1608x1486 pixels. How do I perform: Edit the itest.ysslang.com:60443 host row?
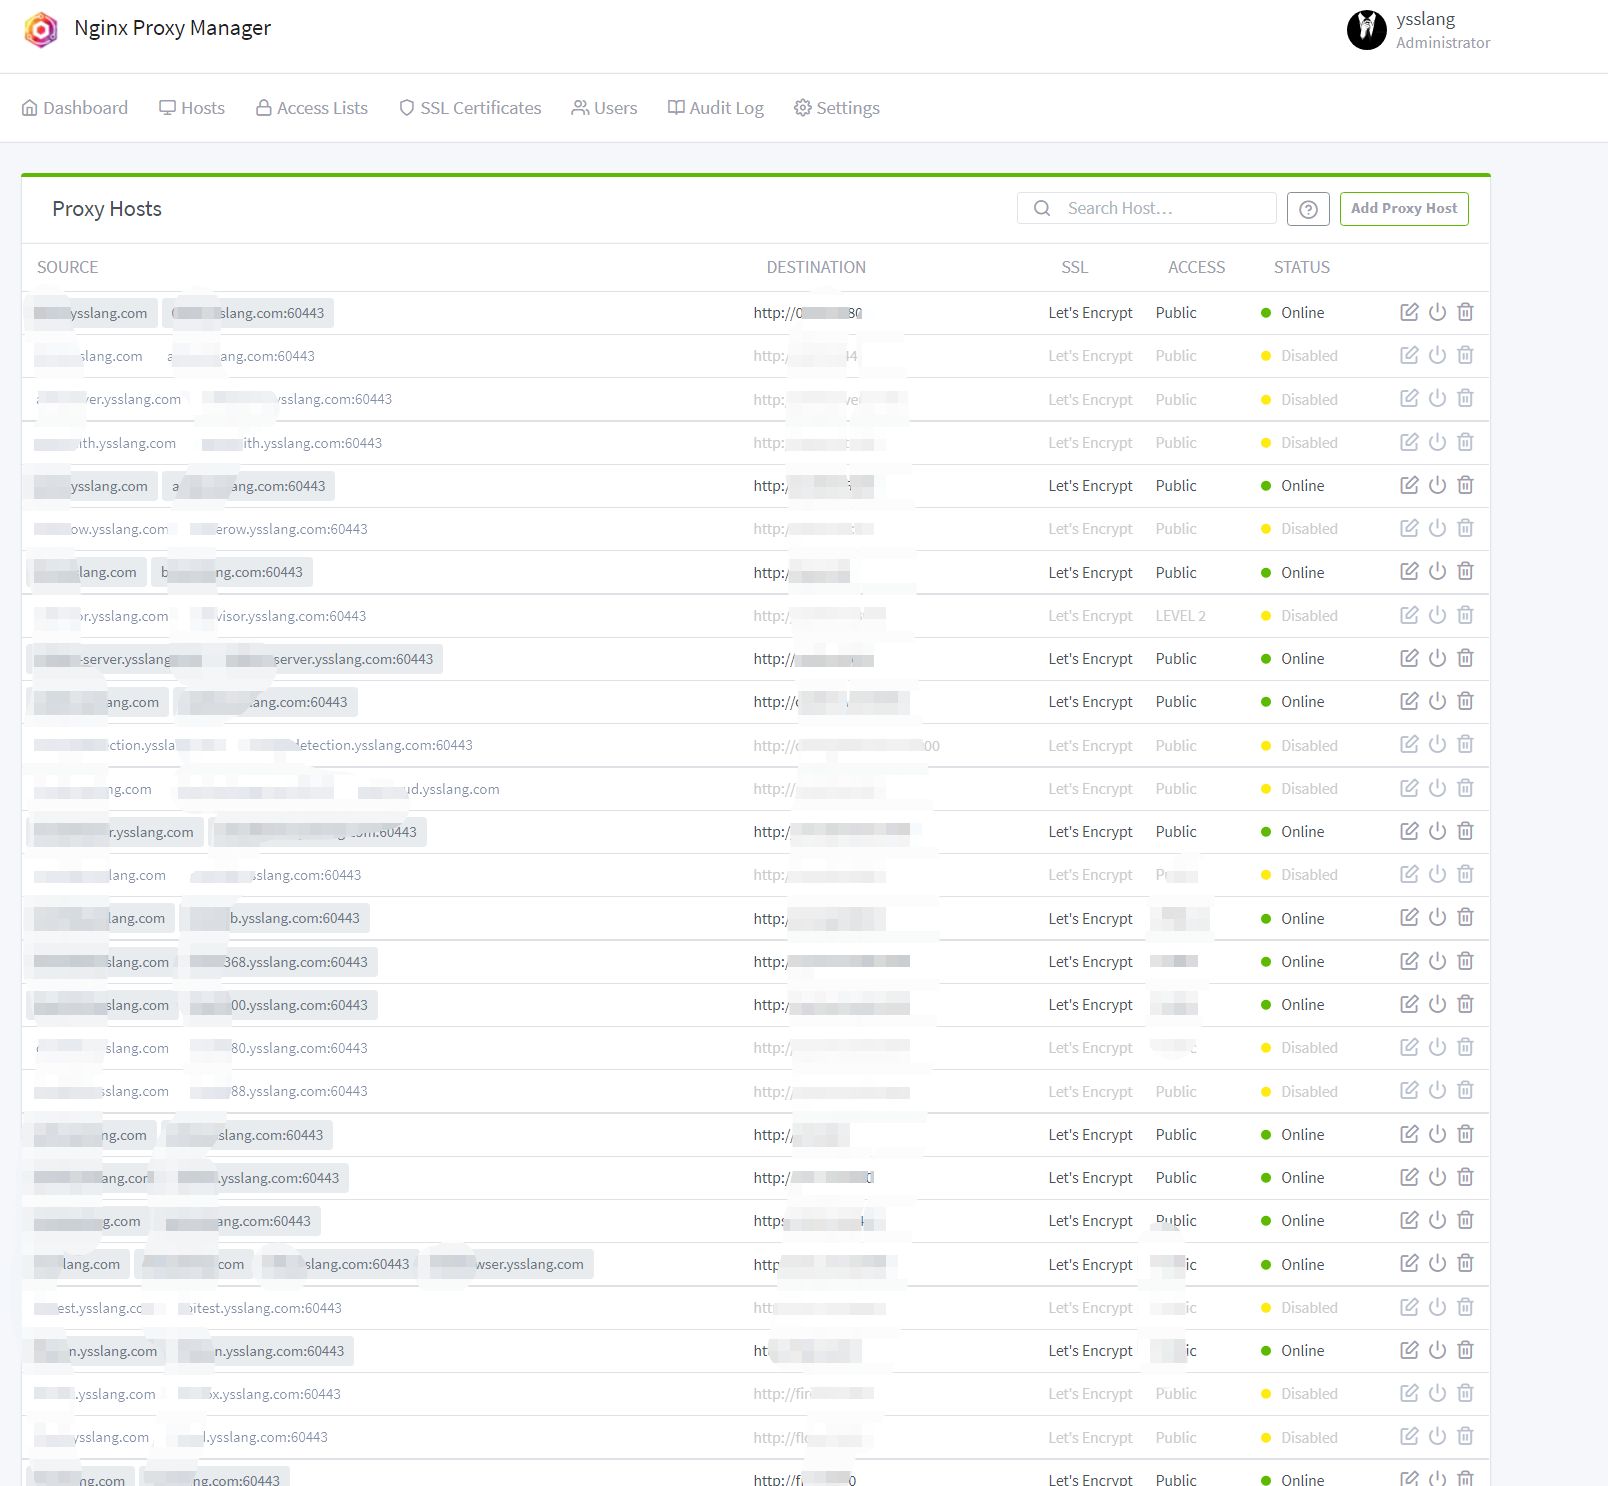tap(1409, 1307)
